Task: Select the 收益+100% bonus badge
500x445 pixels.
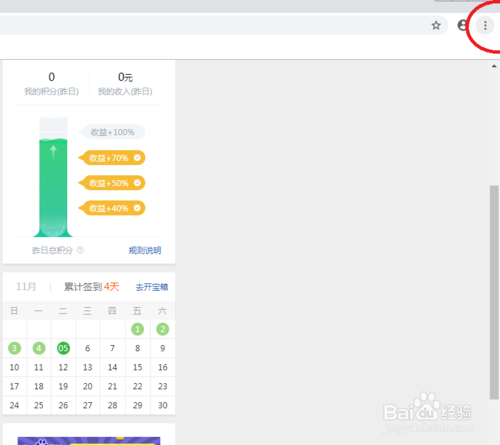Action: 112,132
